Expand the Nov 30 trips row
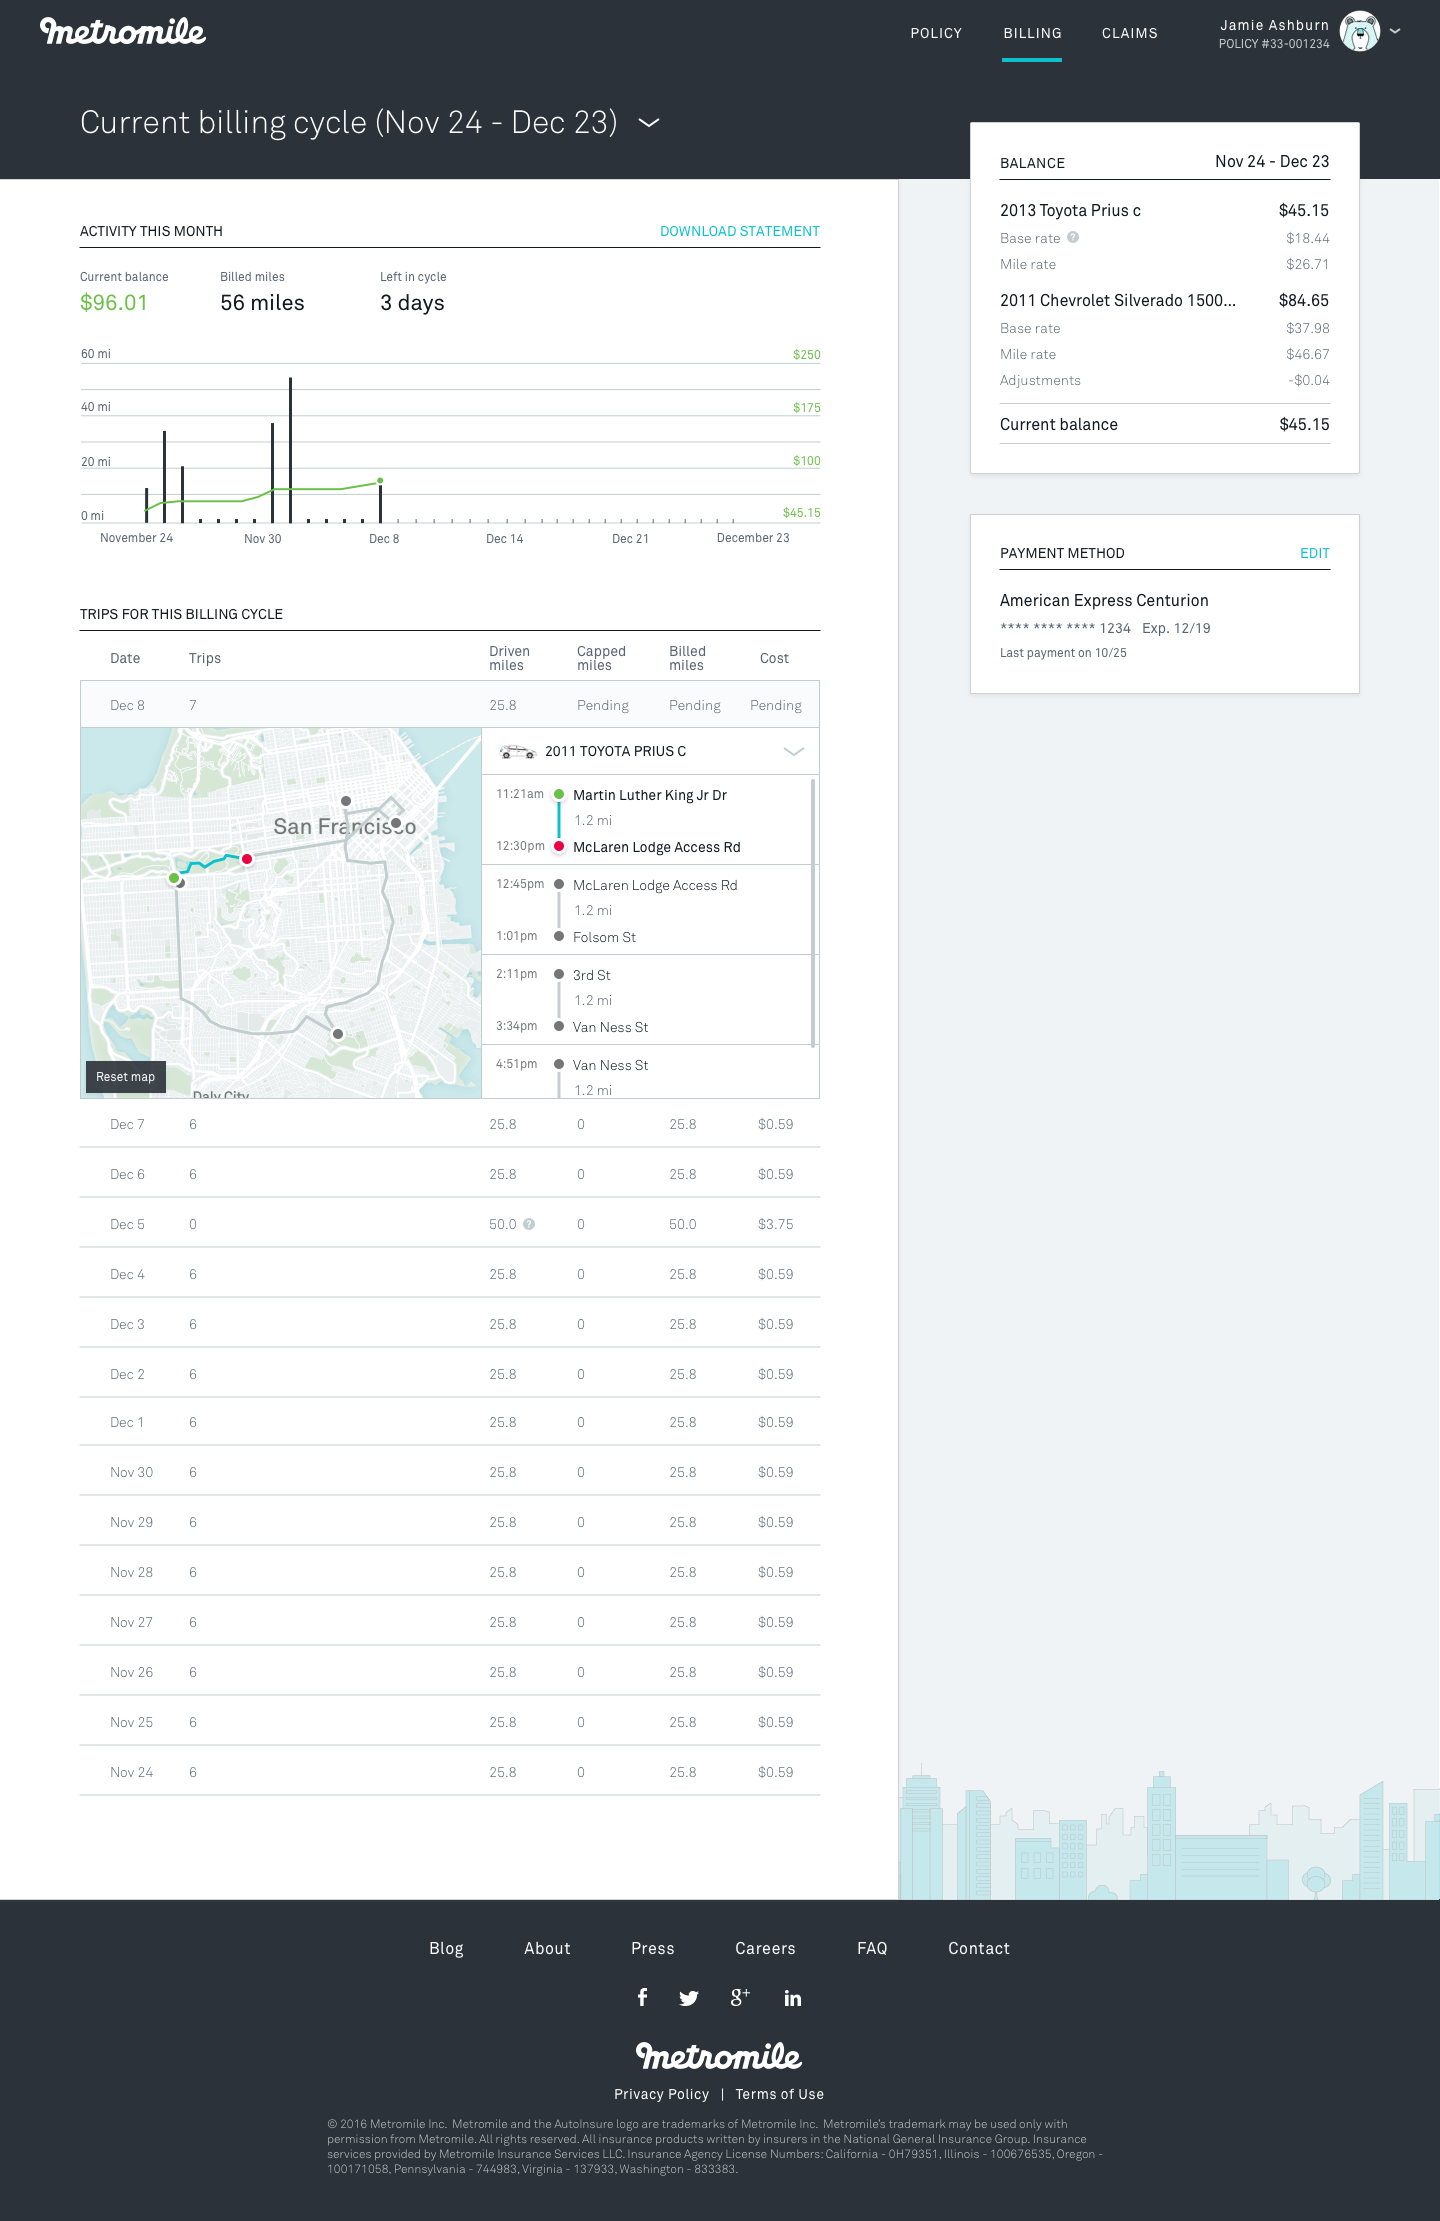1440x2221 pixels. tap(450, 1472)
